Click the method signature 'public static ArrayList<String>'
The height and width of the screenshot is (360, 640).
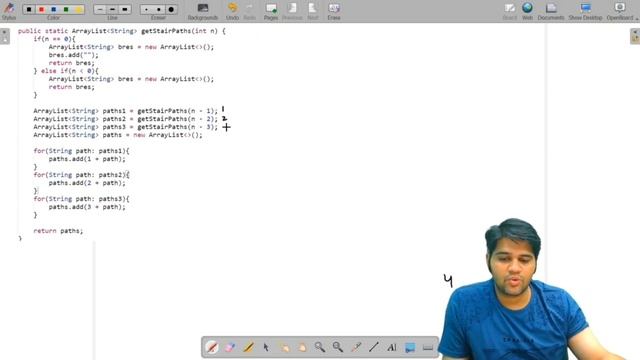78,31
